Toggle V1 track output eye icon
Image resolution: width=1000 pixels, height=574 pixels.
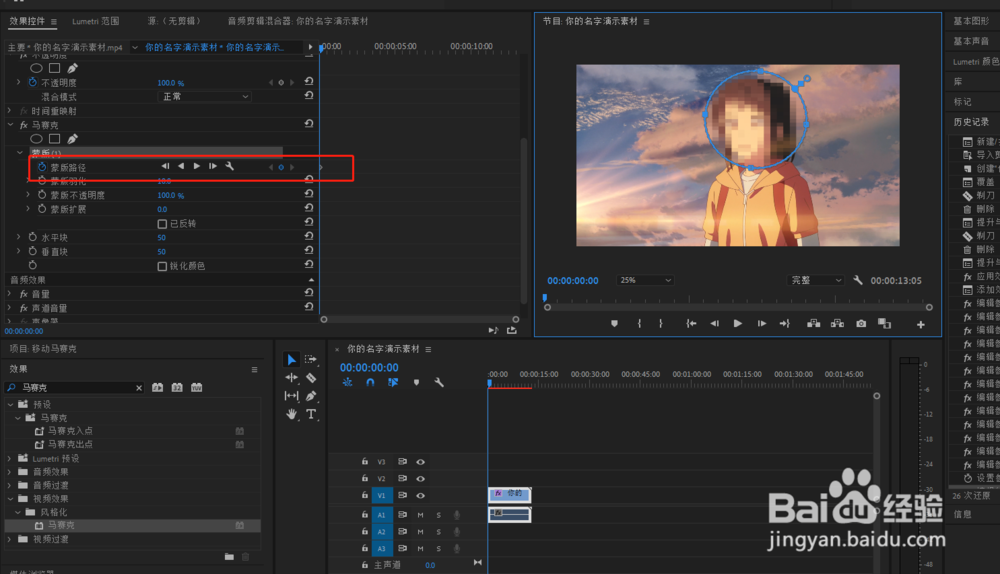coord(420,495)
